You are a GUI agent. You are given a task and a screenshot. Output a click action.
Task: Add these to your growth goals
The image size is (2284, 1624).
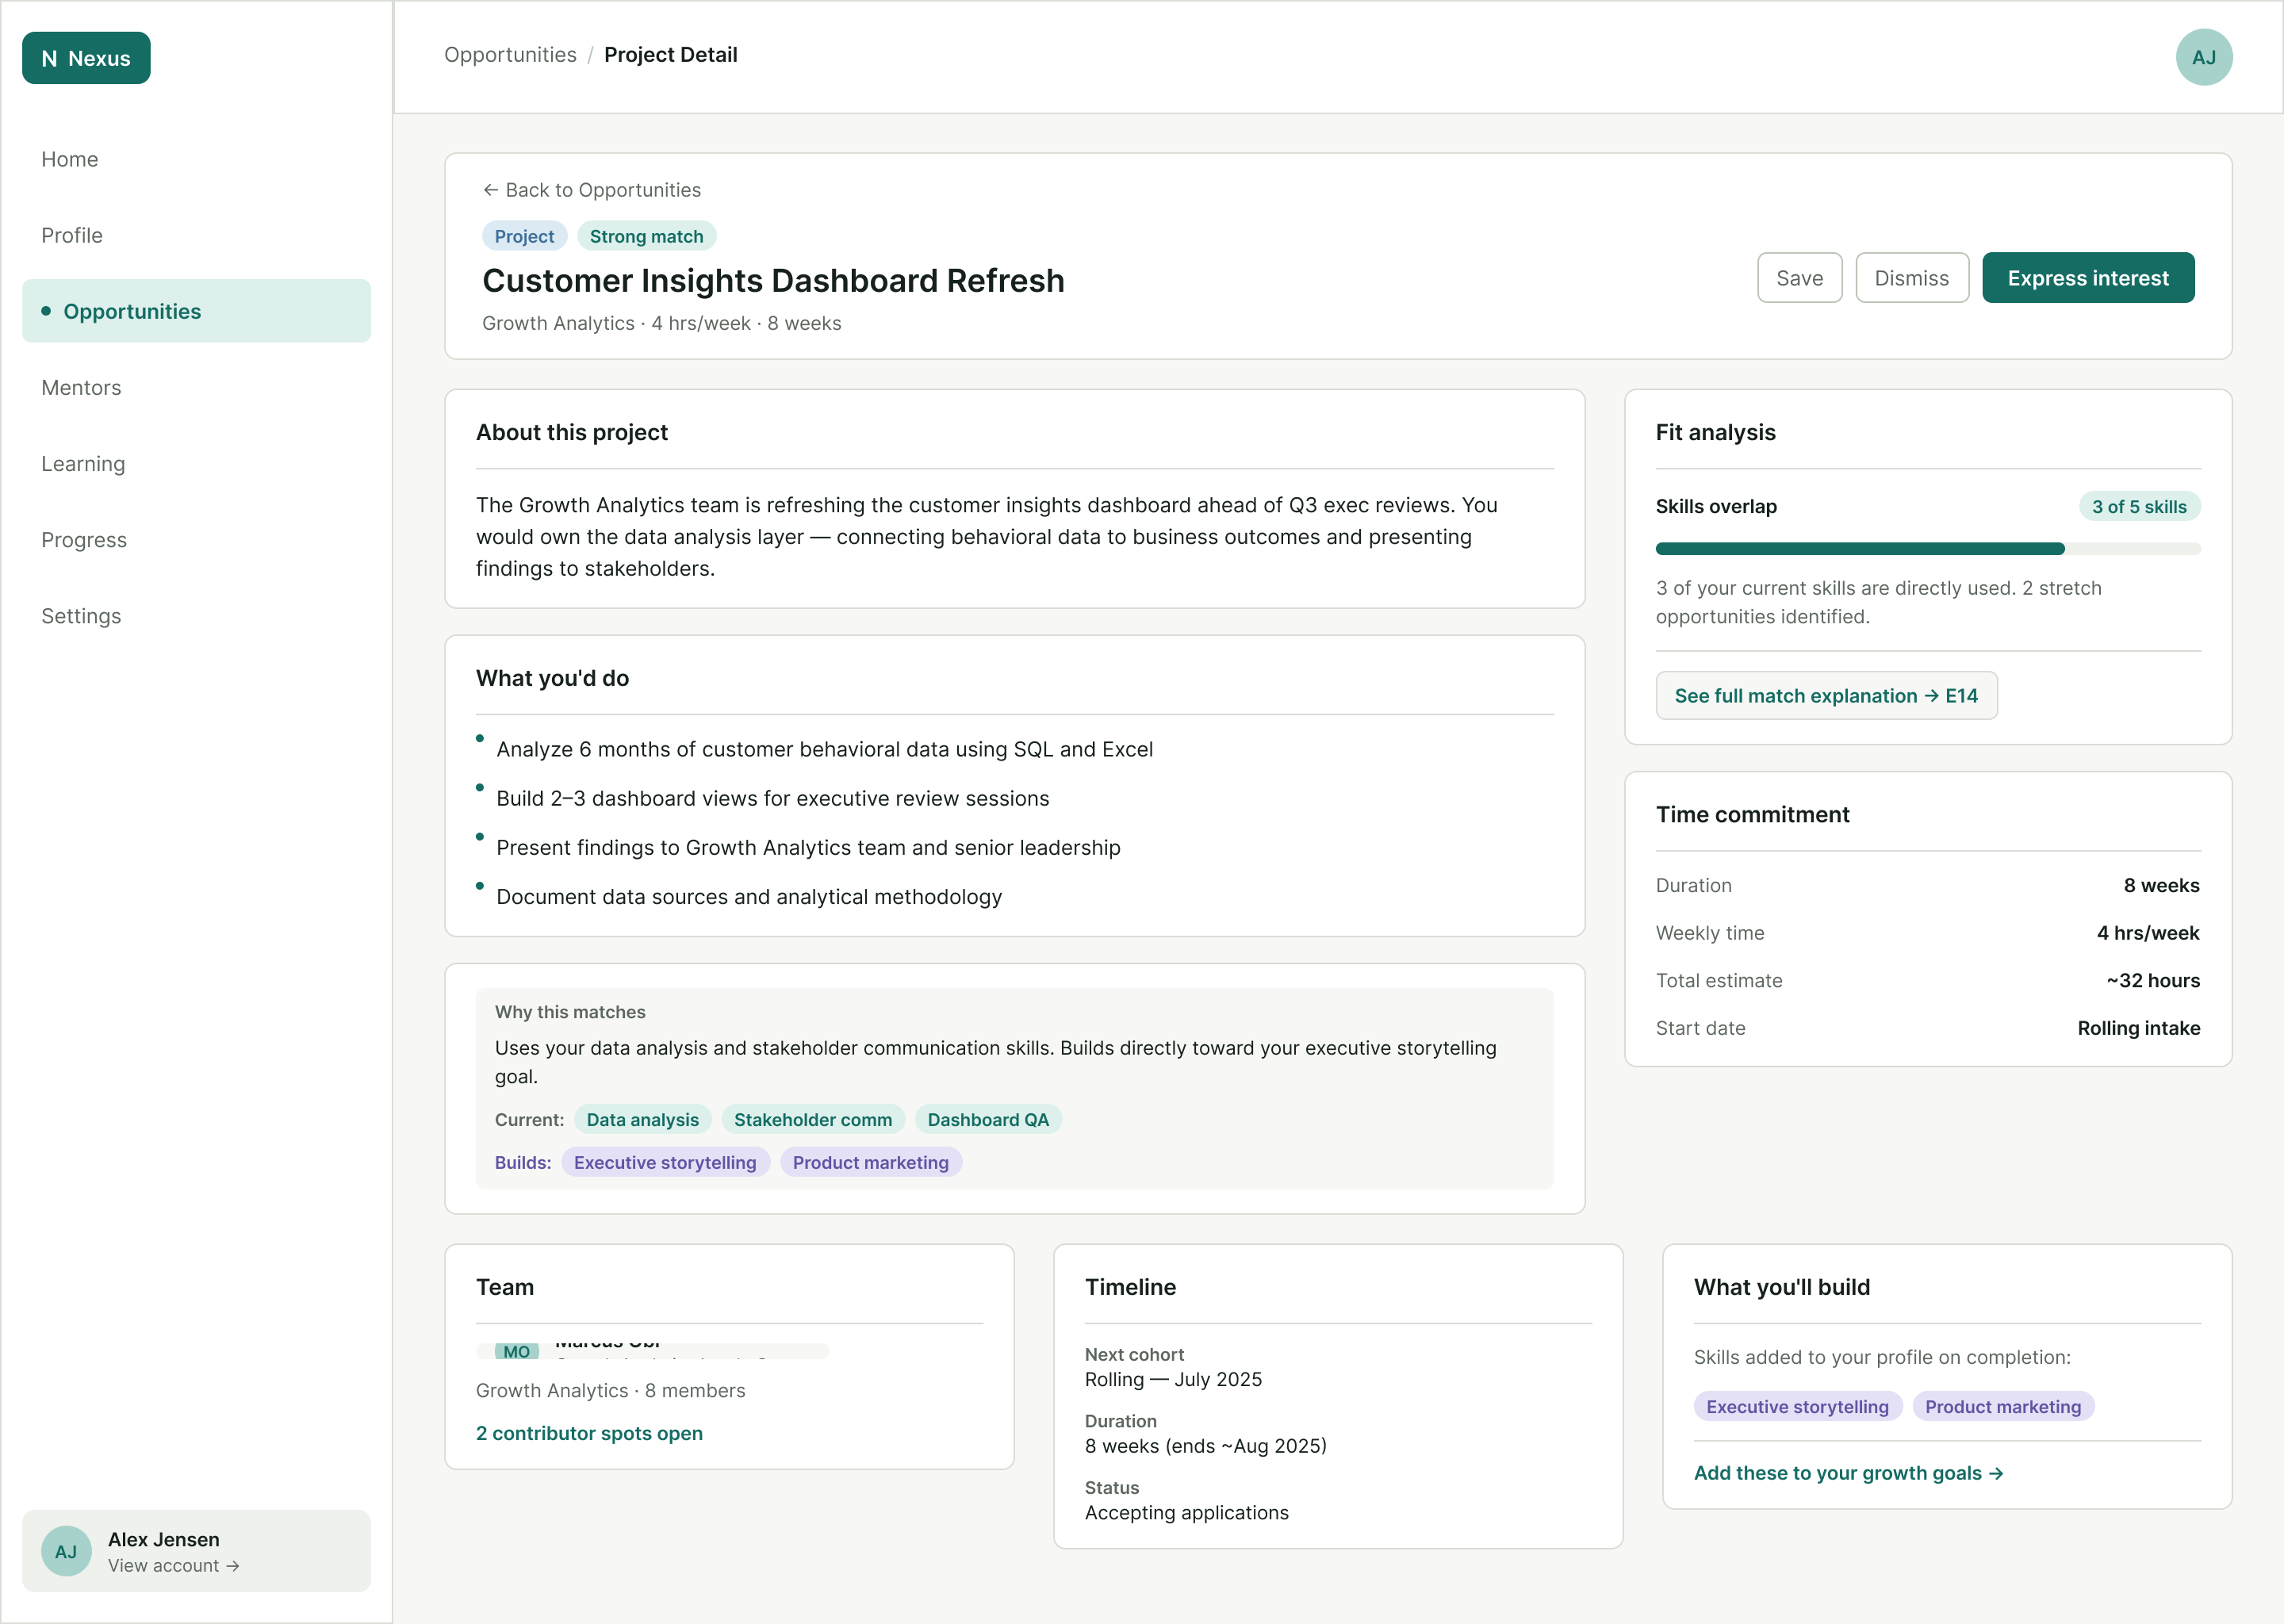pos(1848,1473)
